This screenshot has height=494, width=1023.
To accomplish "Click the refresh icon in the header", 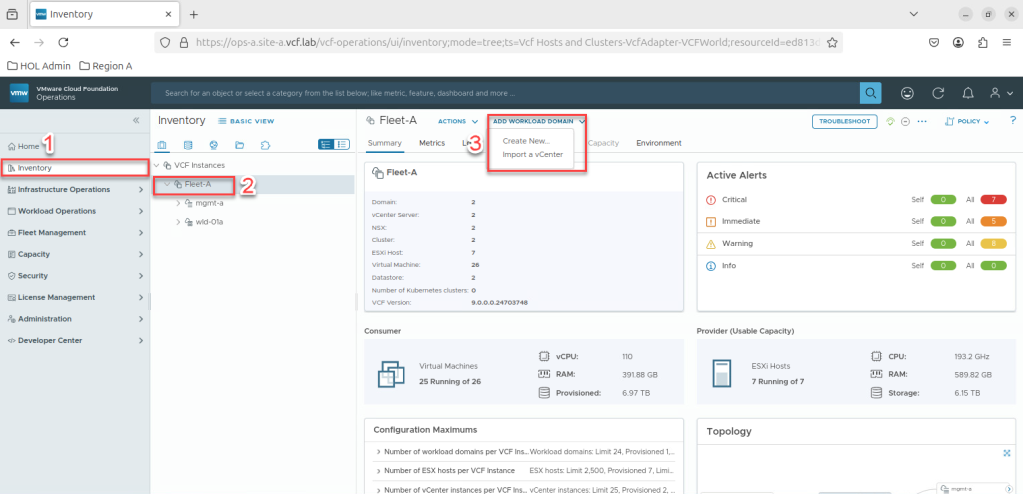I will click(938, 93).
